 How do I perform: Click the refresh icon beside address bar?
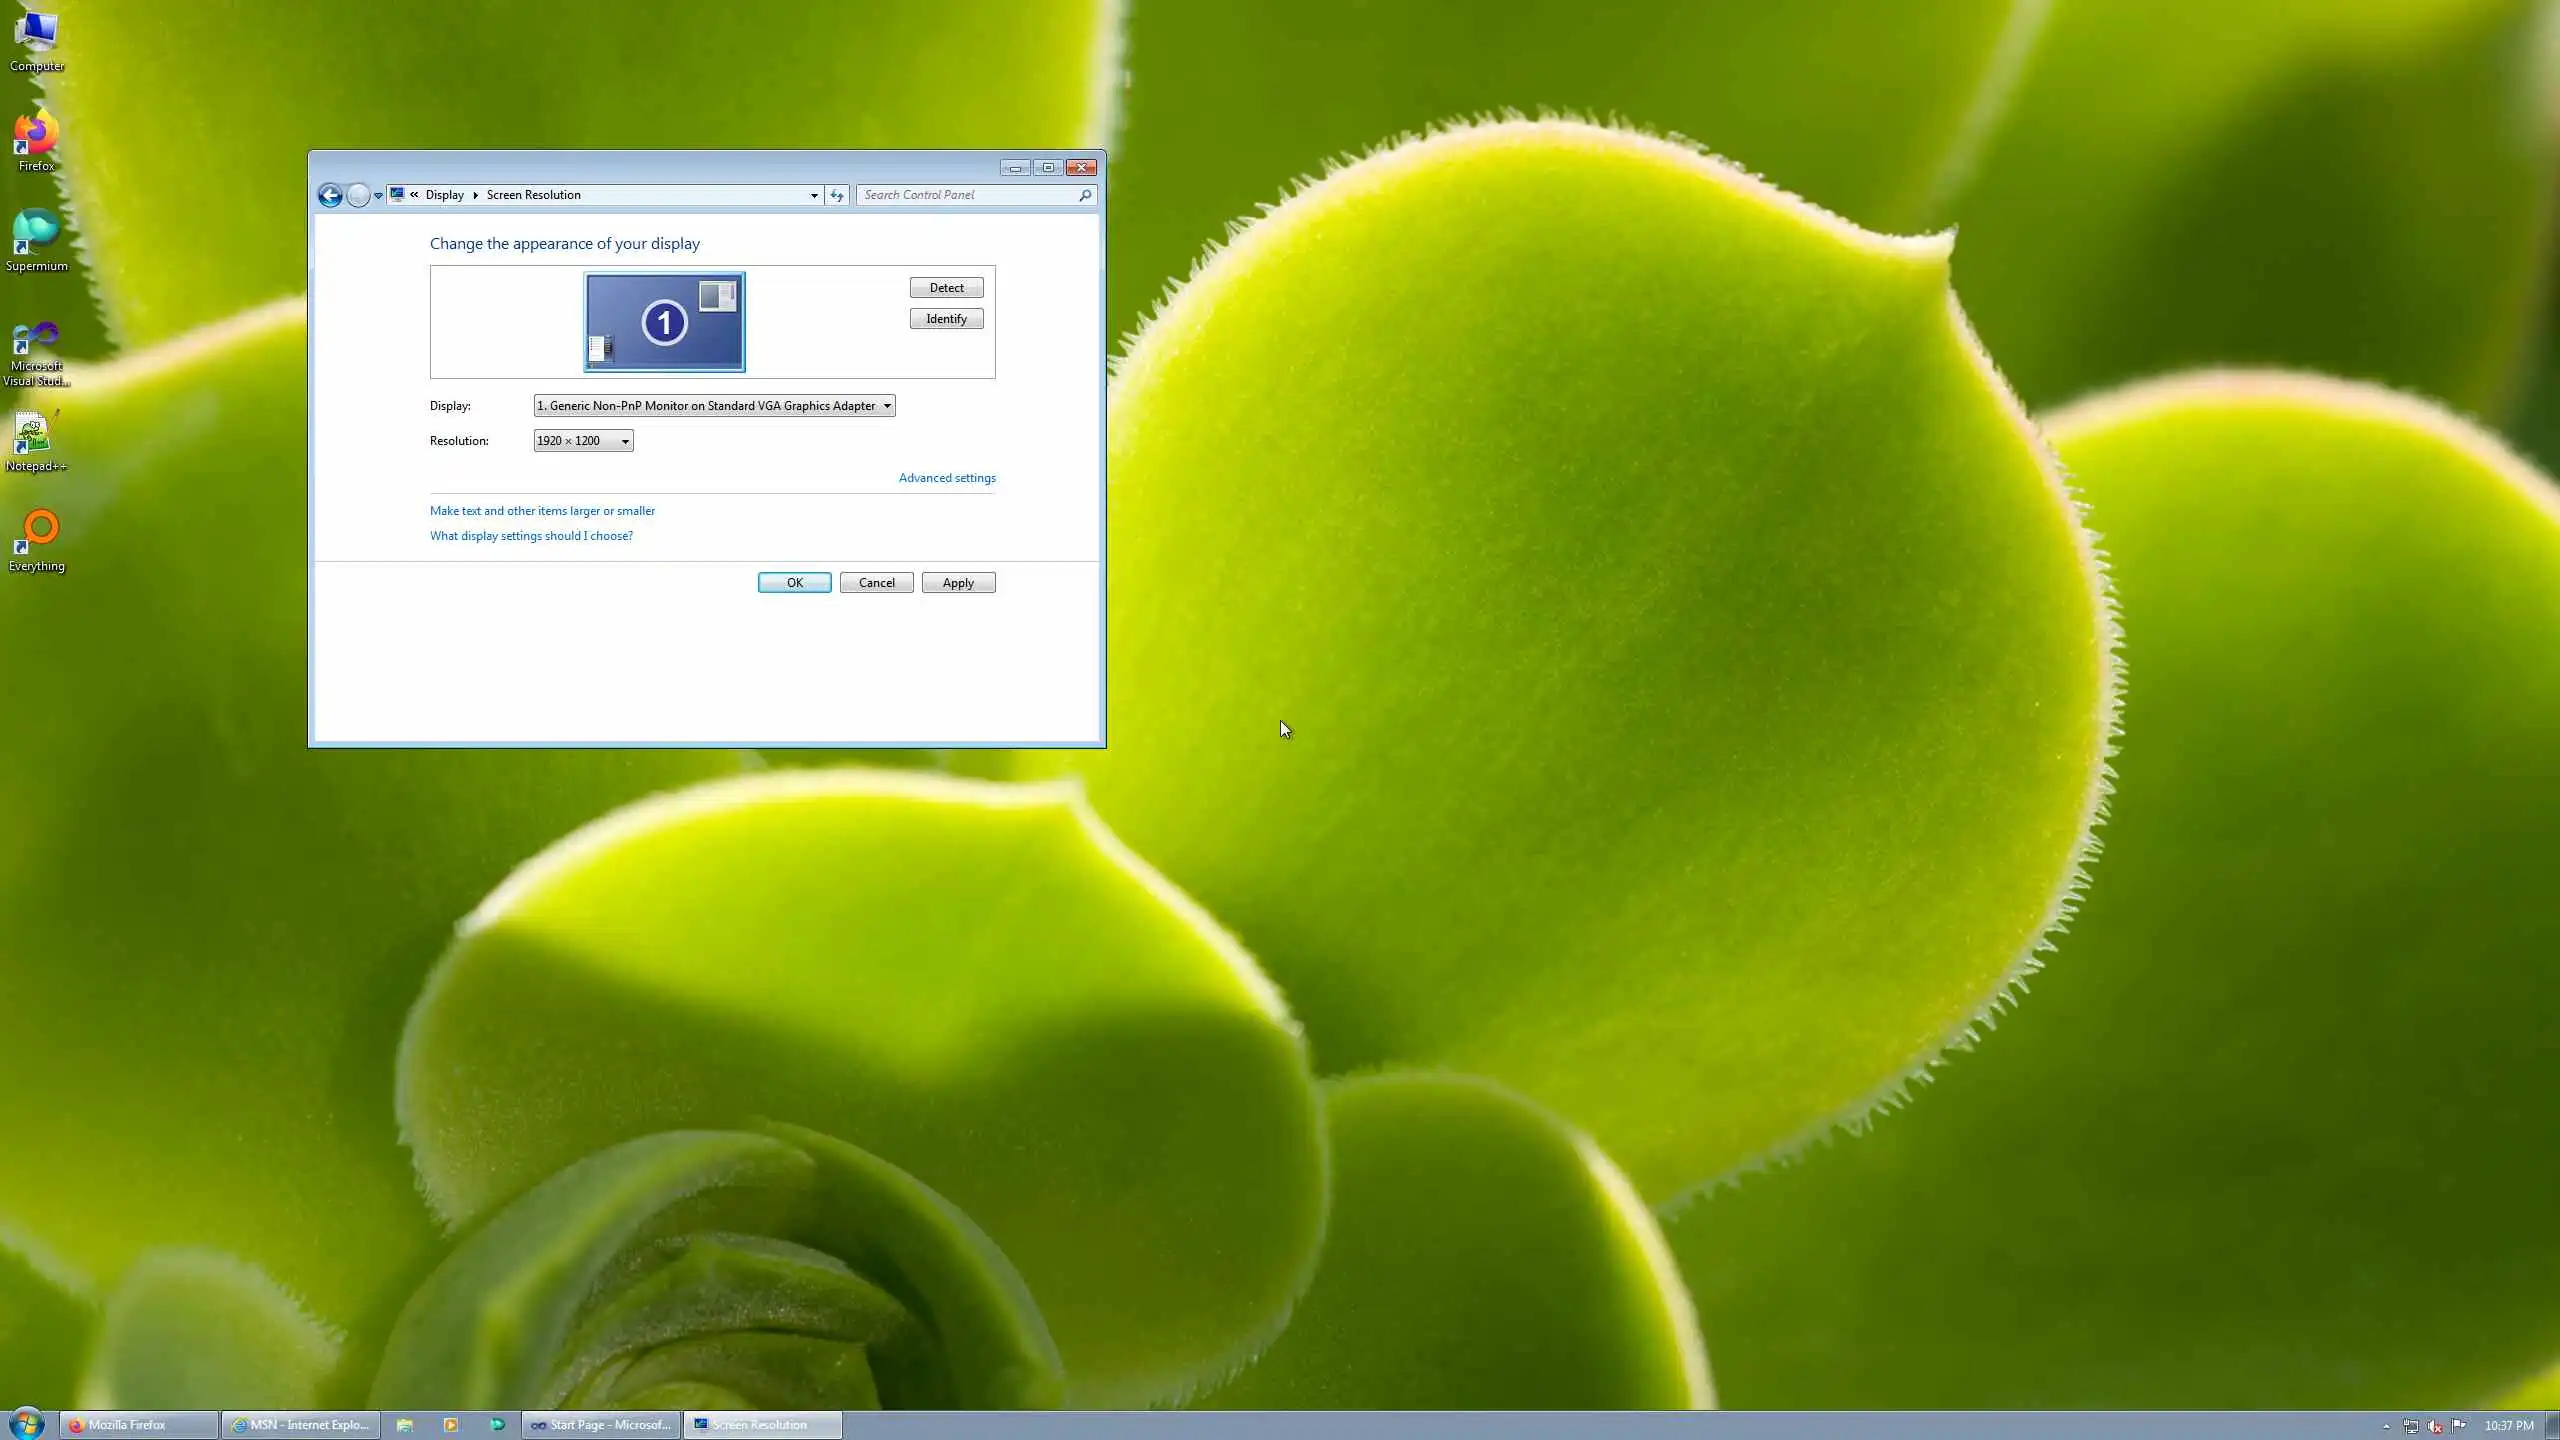(837, 195)
